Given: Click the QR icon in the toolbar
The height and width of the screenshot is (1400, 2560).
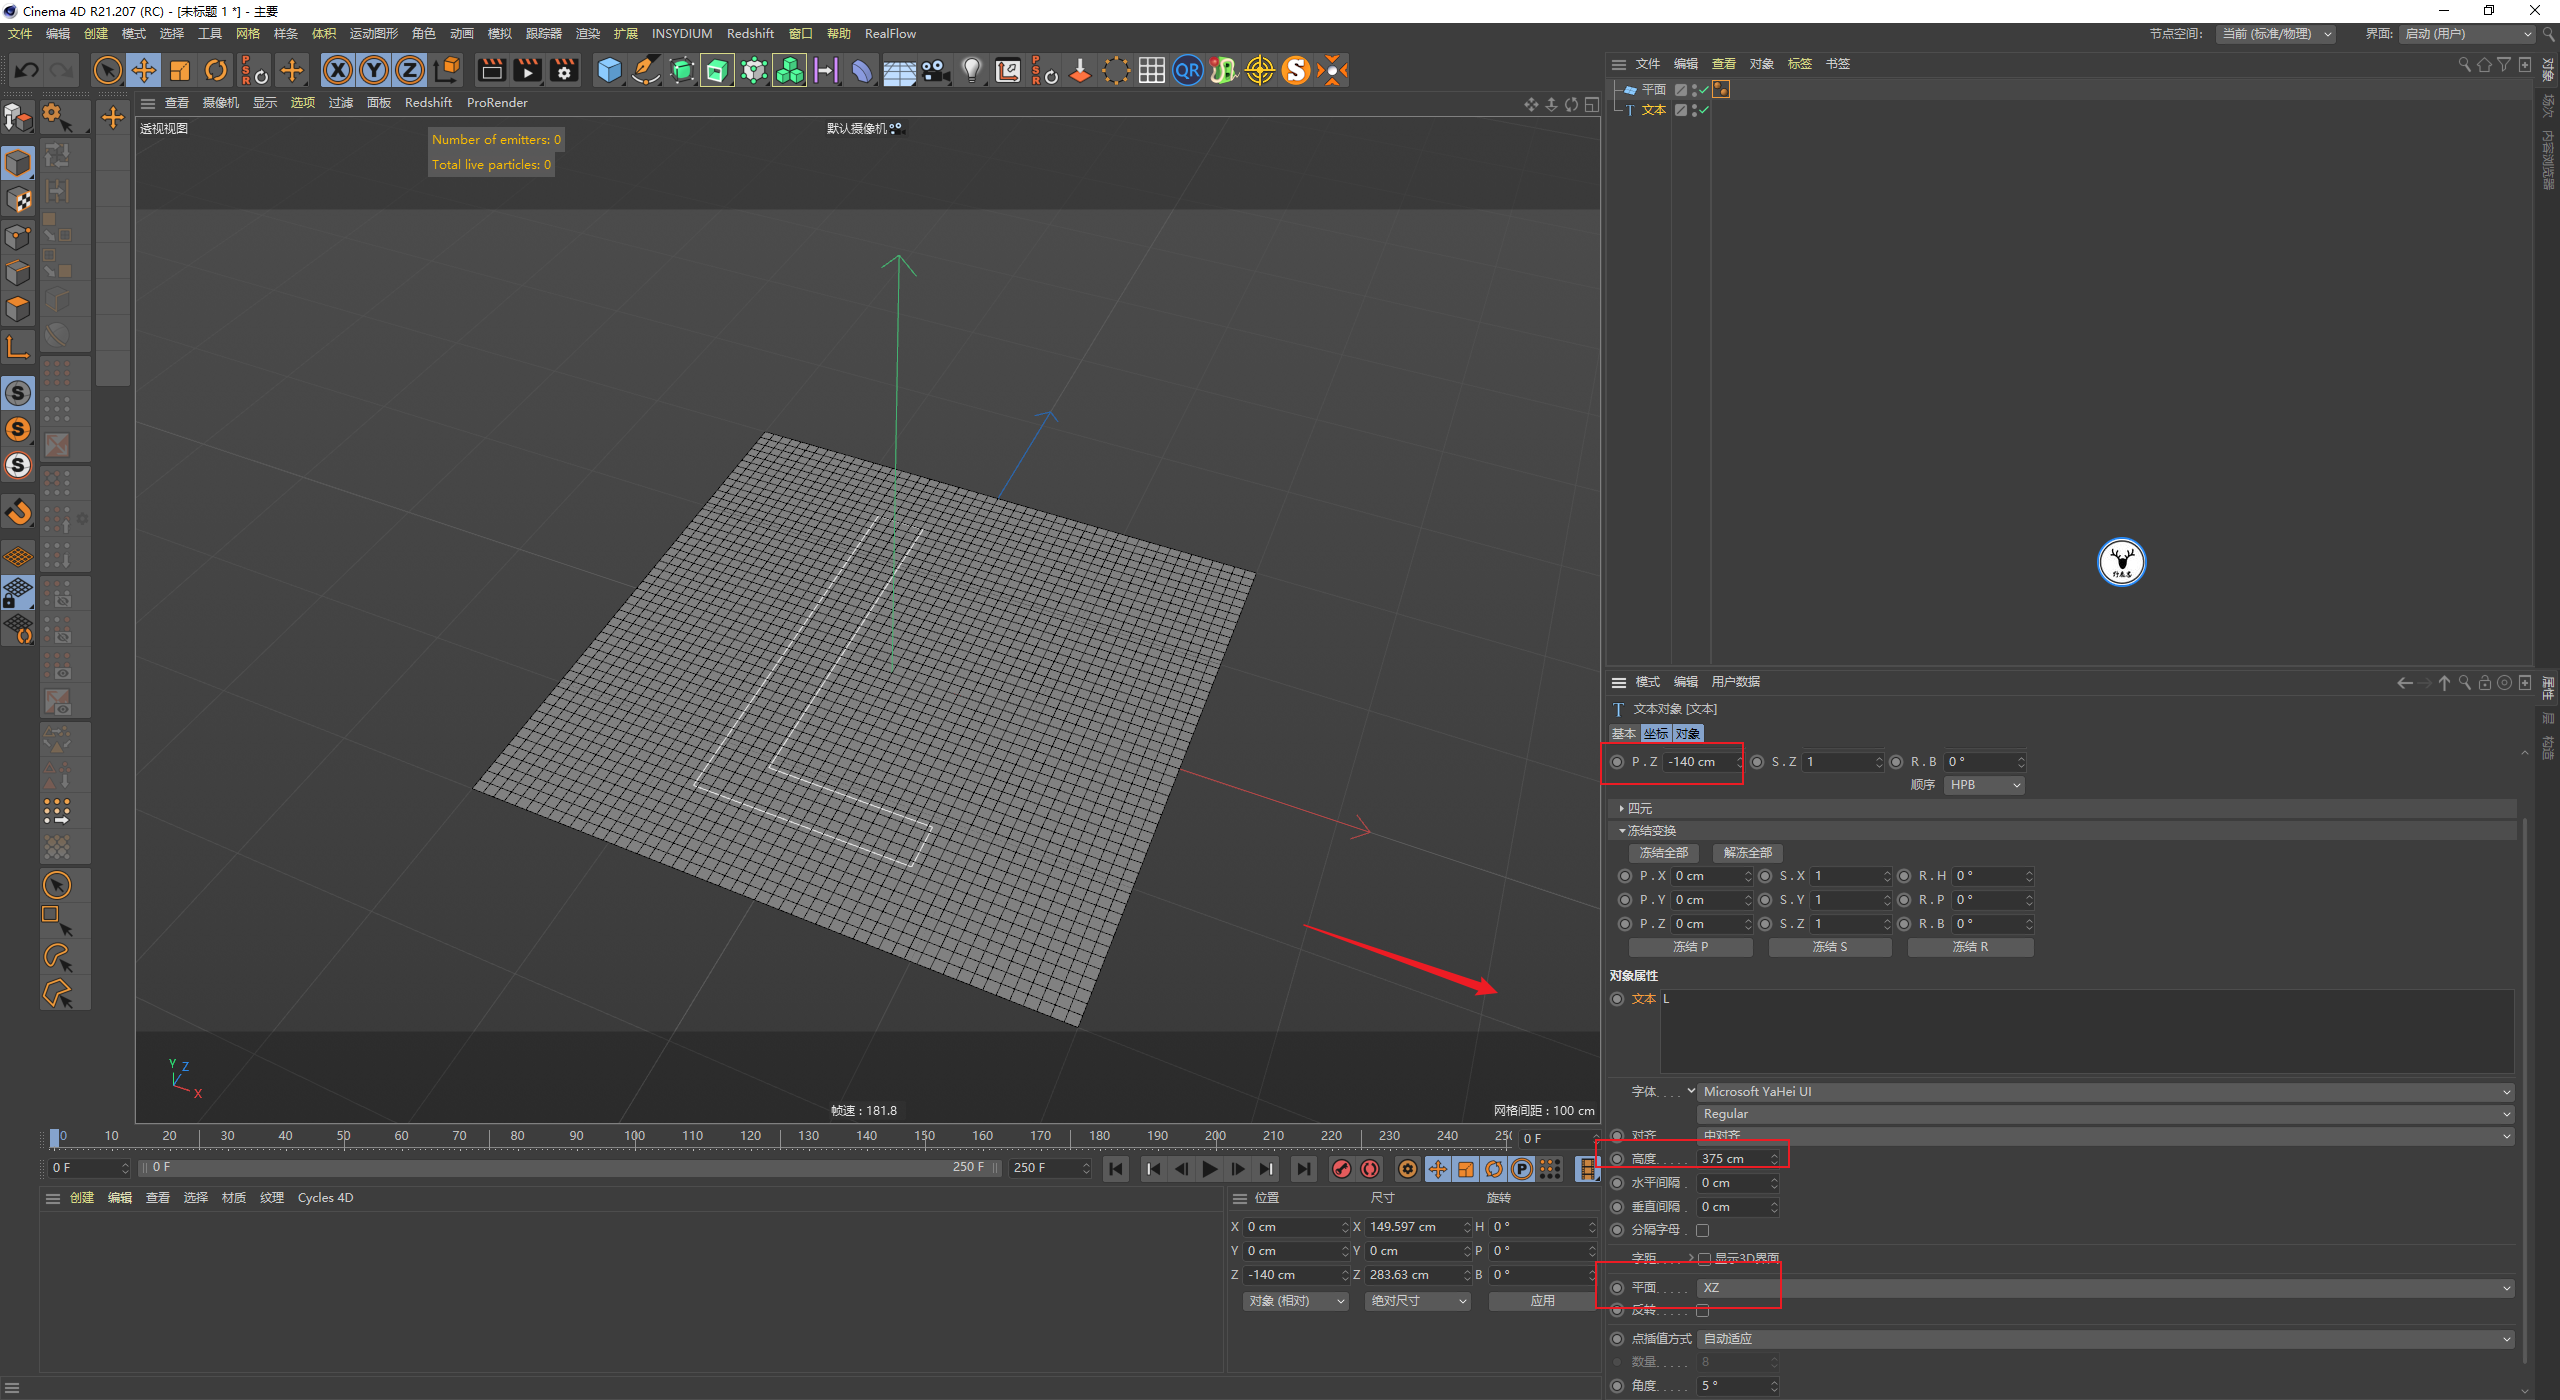Looking at the screenshot, I should [x=1187, y=70].
